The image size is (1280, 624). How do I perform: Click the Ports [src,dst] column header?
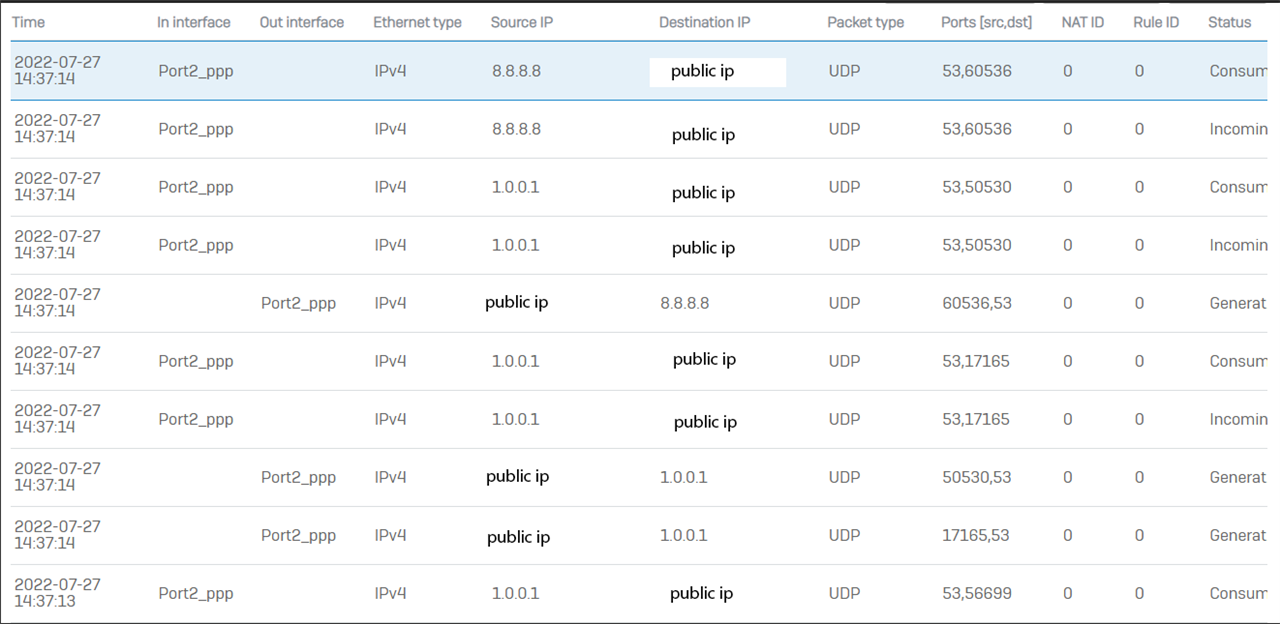point(987,22)
